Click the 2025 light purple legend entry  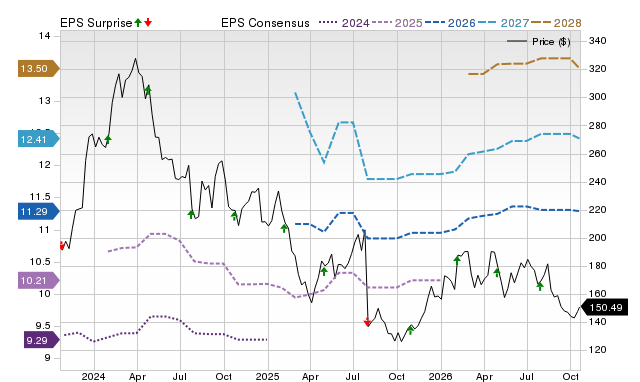(x=397, y=23)
